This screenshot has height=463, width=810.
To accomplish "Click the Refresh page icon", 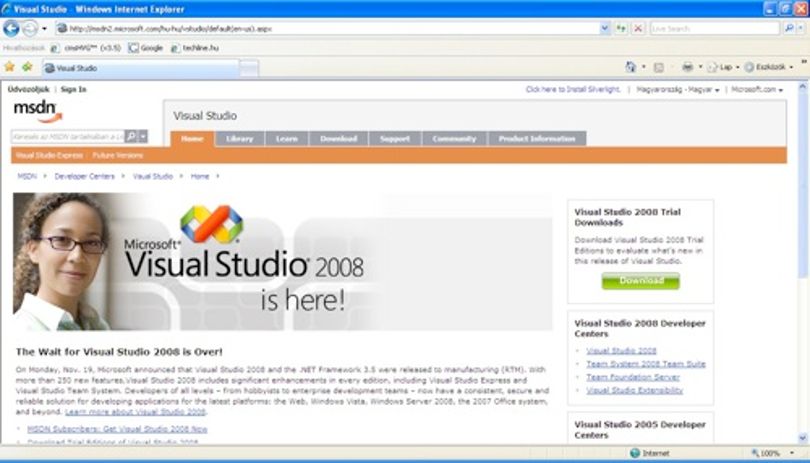I will pyautogui.click(x=621, y=28).
